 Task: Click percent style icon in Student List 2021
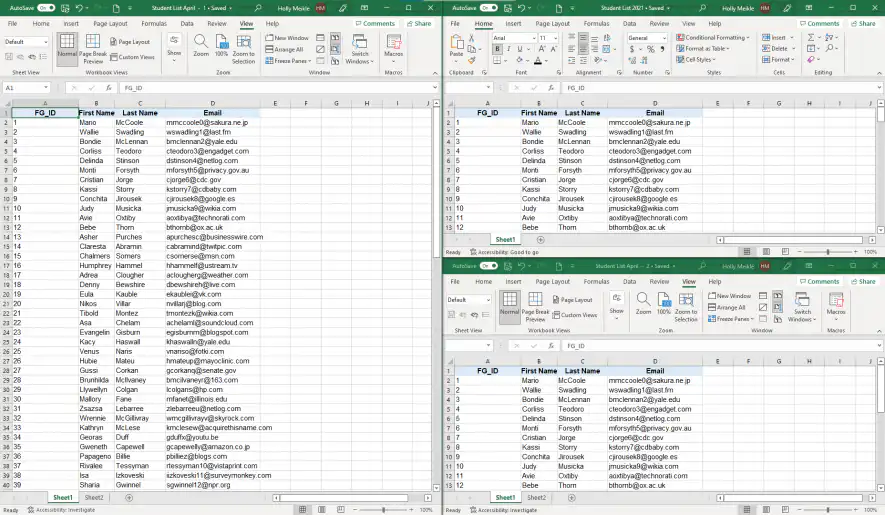651,49
